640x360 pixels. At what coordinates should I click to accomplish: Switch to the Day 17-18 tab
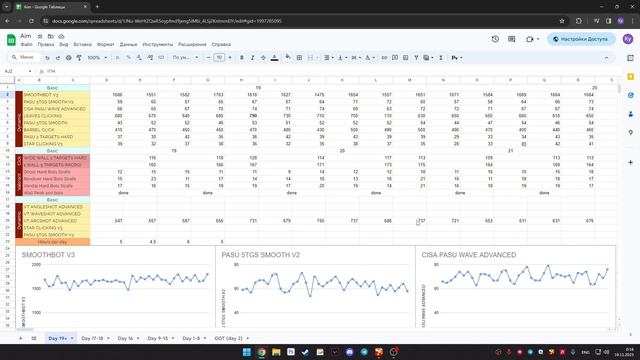92,338
